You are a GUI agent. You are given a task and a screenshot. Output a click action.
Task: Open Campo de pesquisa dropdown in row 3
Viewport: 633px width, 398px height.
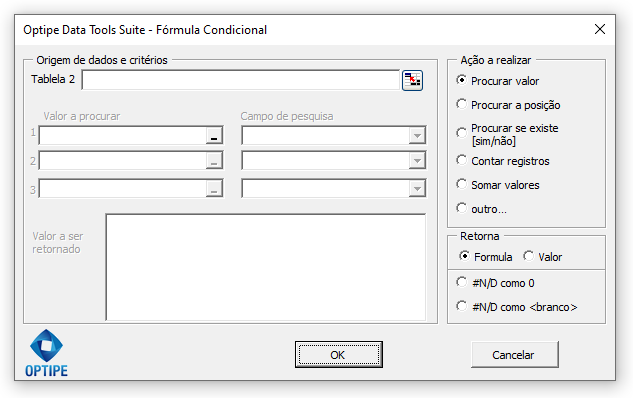(417, 189)
